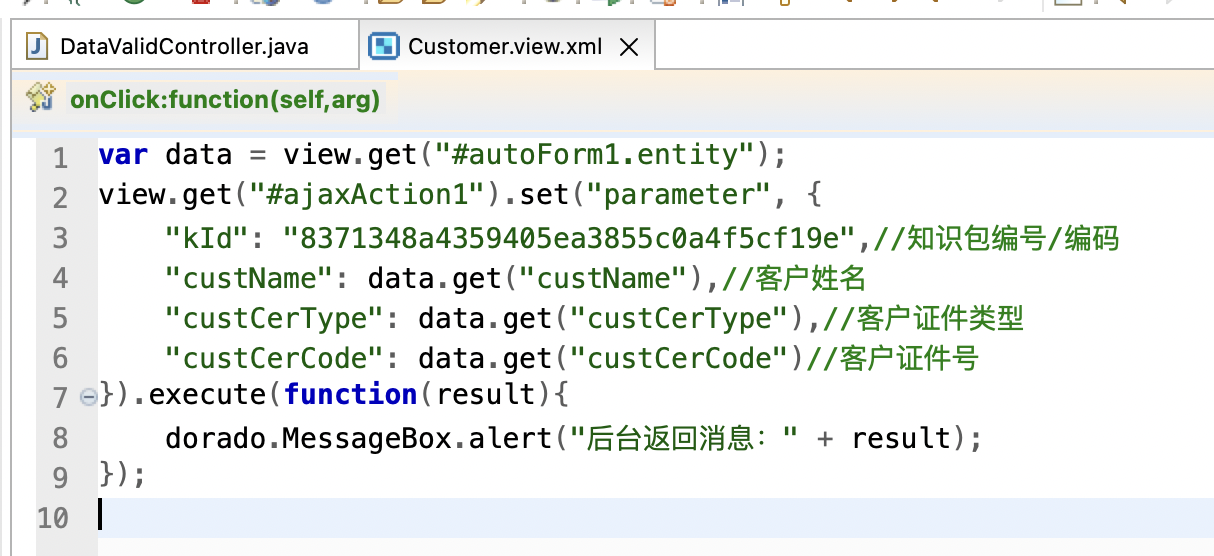Click the view file icon on Customer.view.xml tab

382,46
